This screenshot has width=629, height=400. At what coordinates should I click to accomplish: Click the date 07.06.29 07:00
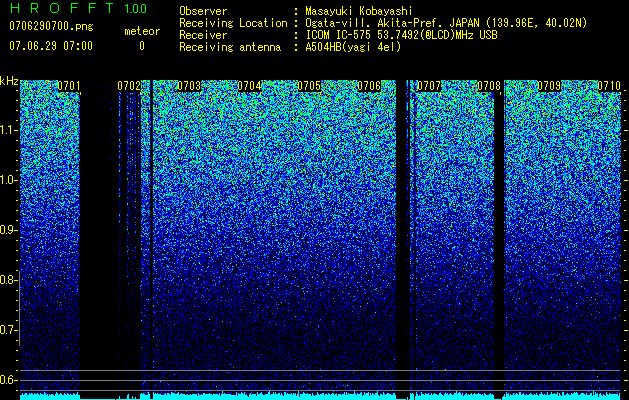click(x=51, y=46)
